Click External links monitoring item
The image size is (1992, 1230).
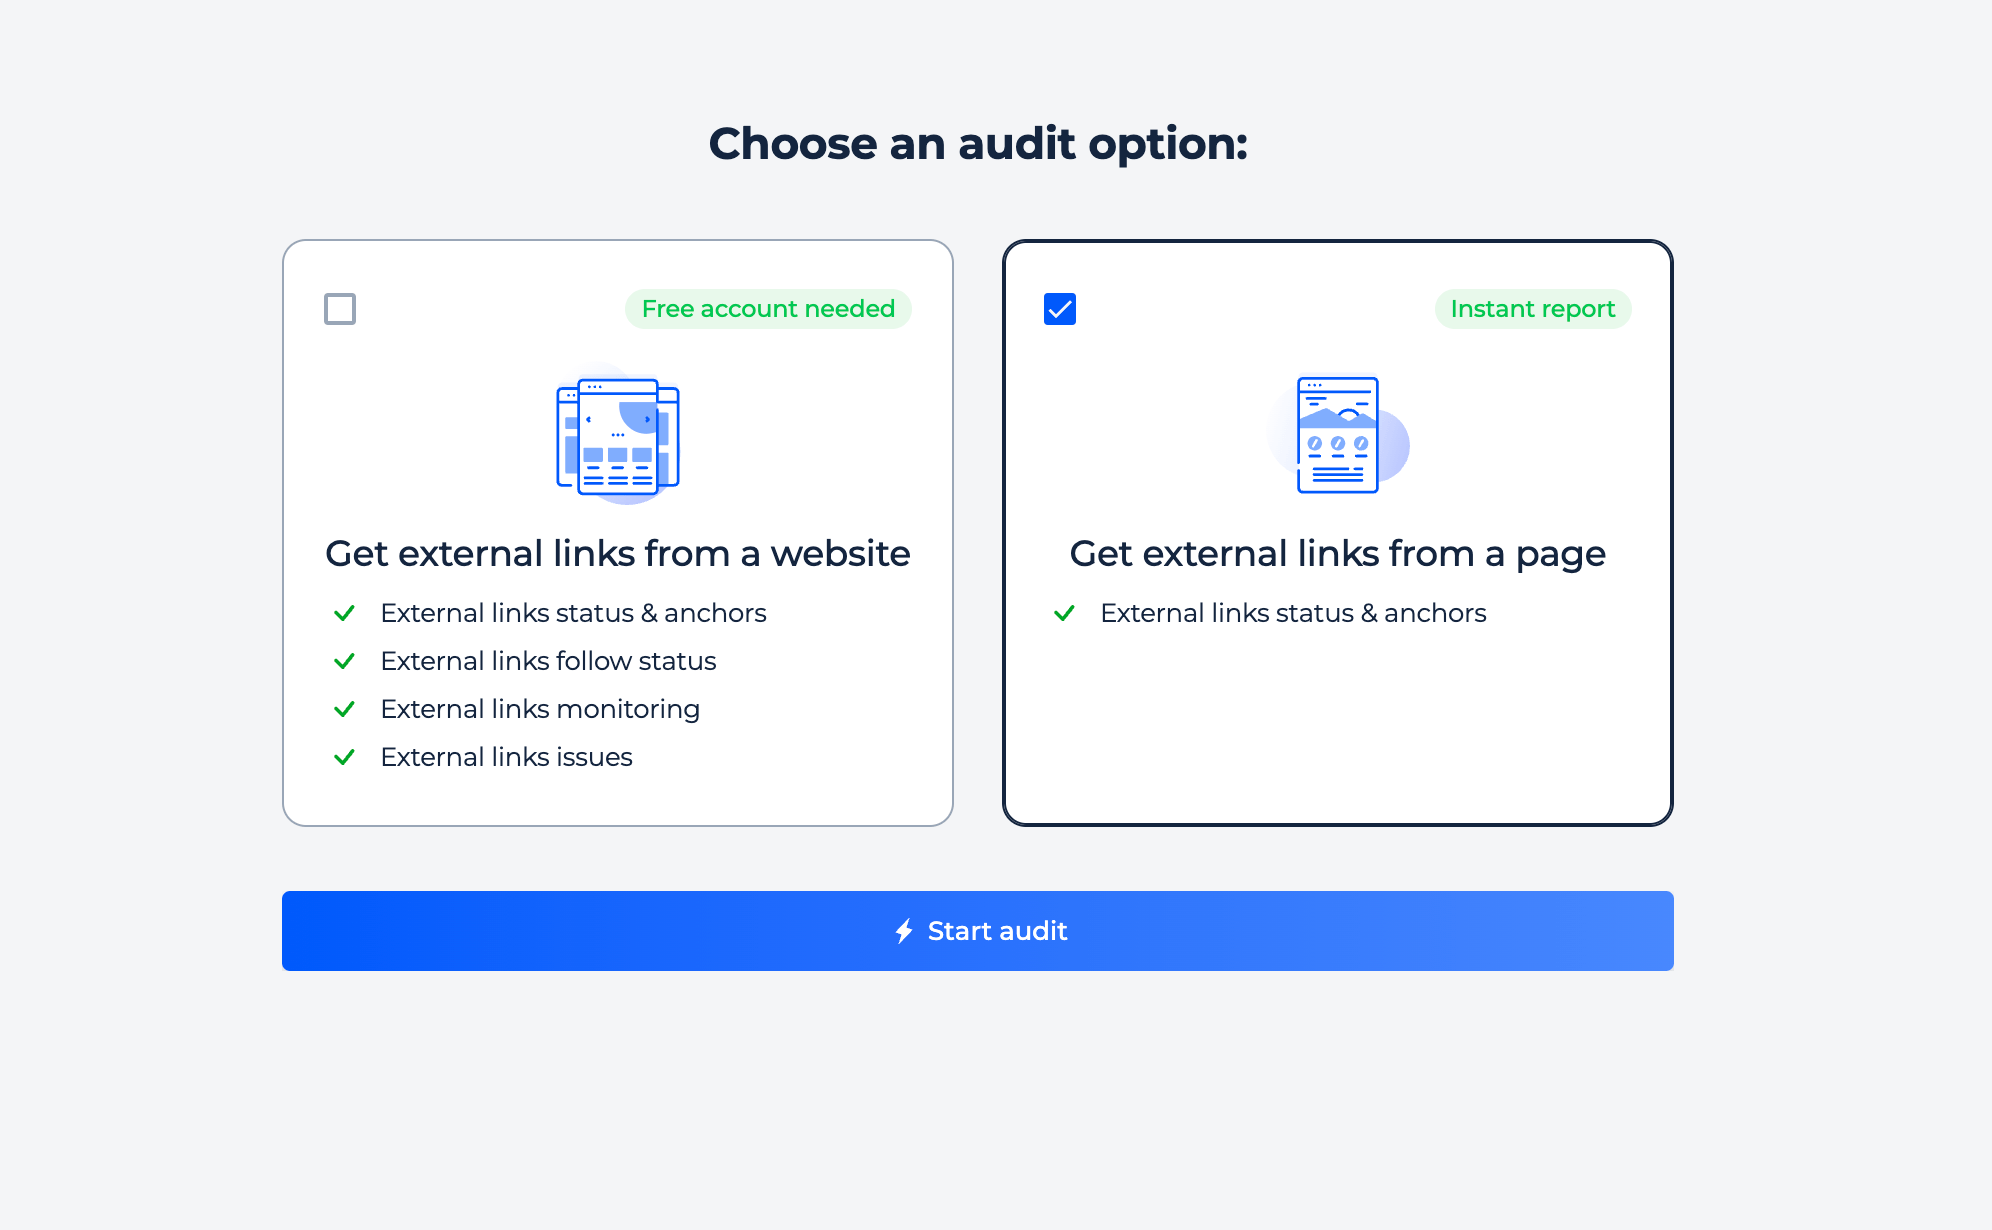point(540,709)
